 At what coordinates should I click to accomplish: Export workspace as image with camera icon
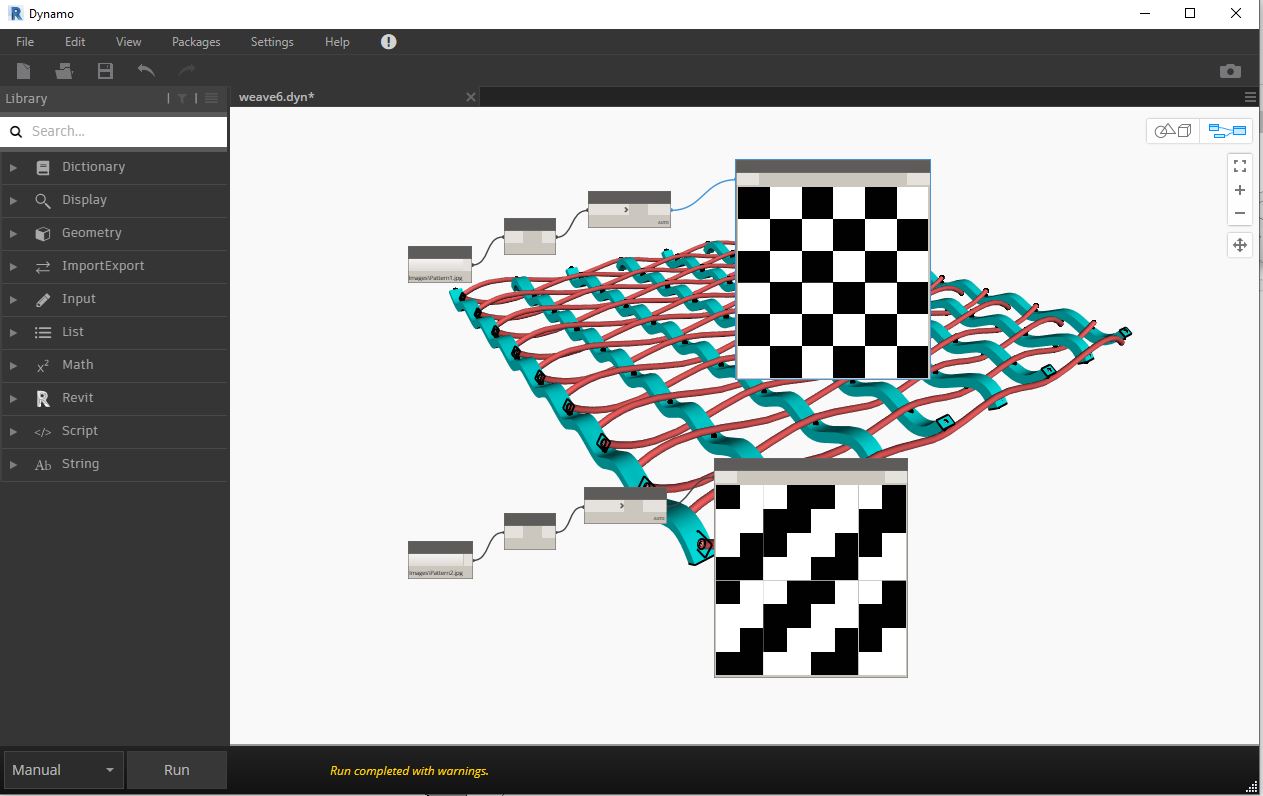click(1230, 71)
